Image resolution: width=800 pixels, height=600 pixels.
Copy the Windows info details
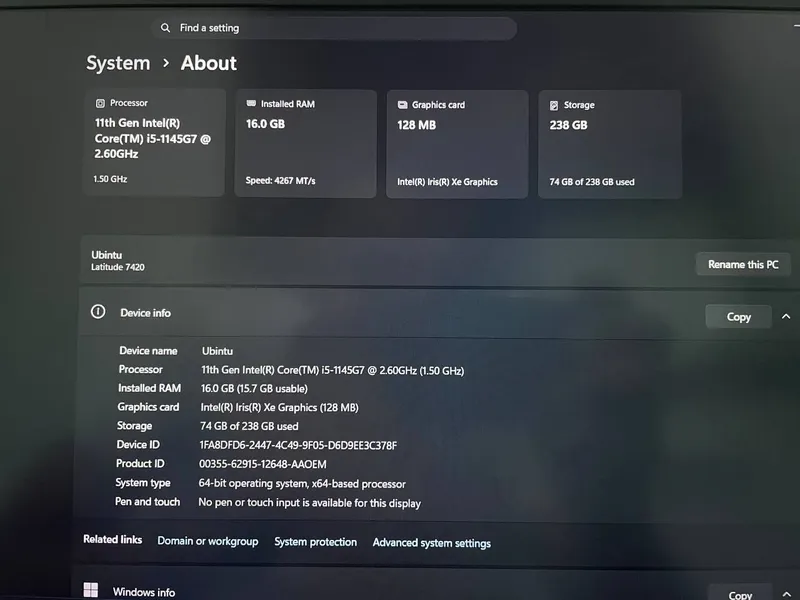(740, 594)
